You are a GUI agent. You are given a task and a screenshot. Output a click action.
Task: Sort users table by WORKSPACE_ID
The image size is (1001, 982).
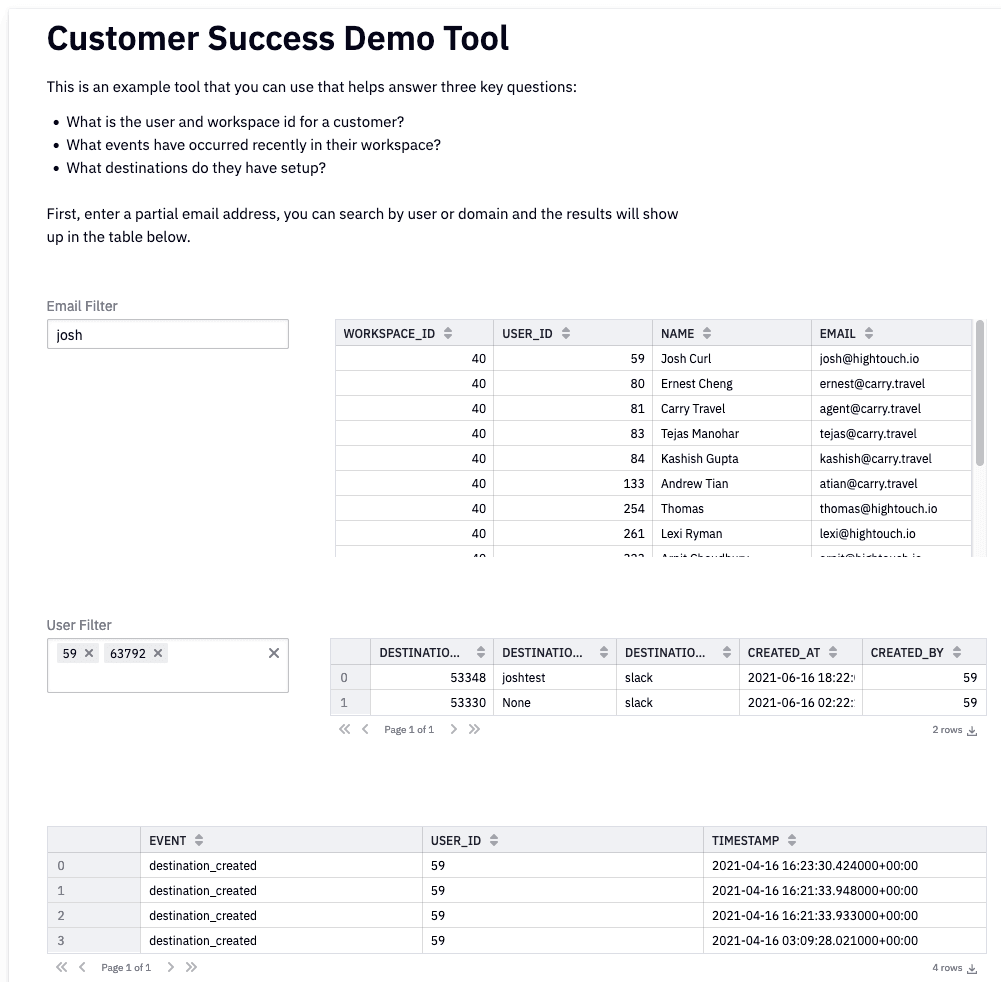[x=448, y=333]
